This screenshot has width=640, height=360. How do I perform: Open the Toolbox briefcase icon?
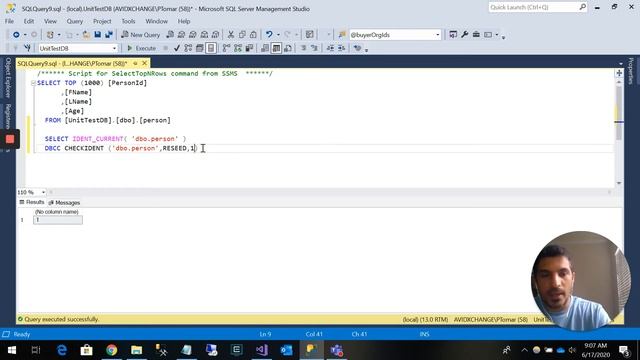(x=476, y=35)
